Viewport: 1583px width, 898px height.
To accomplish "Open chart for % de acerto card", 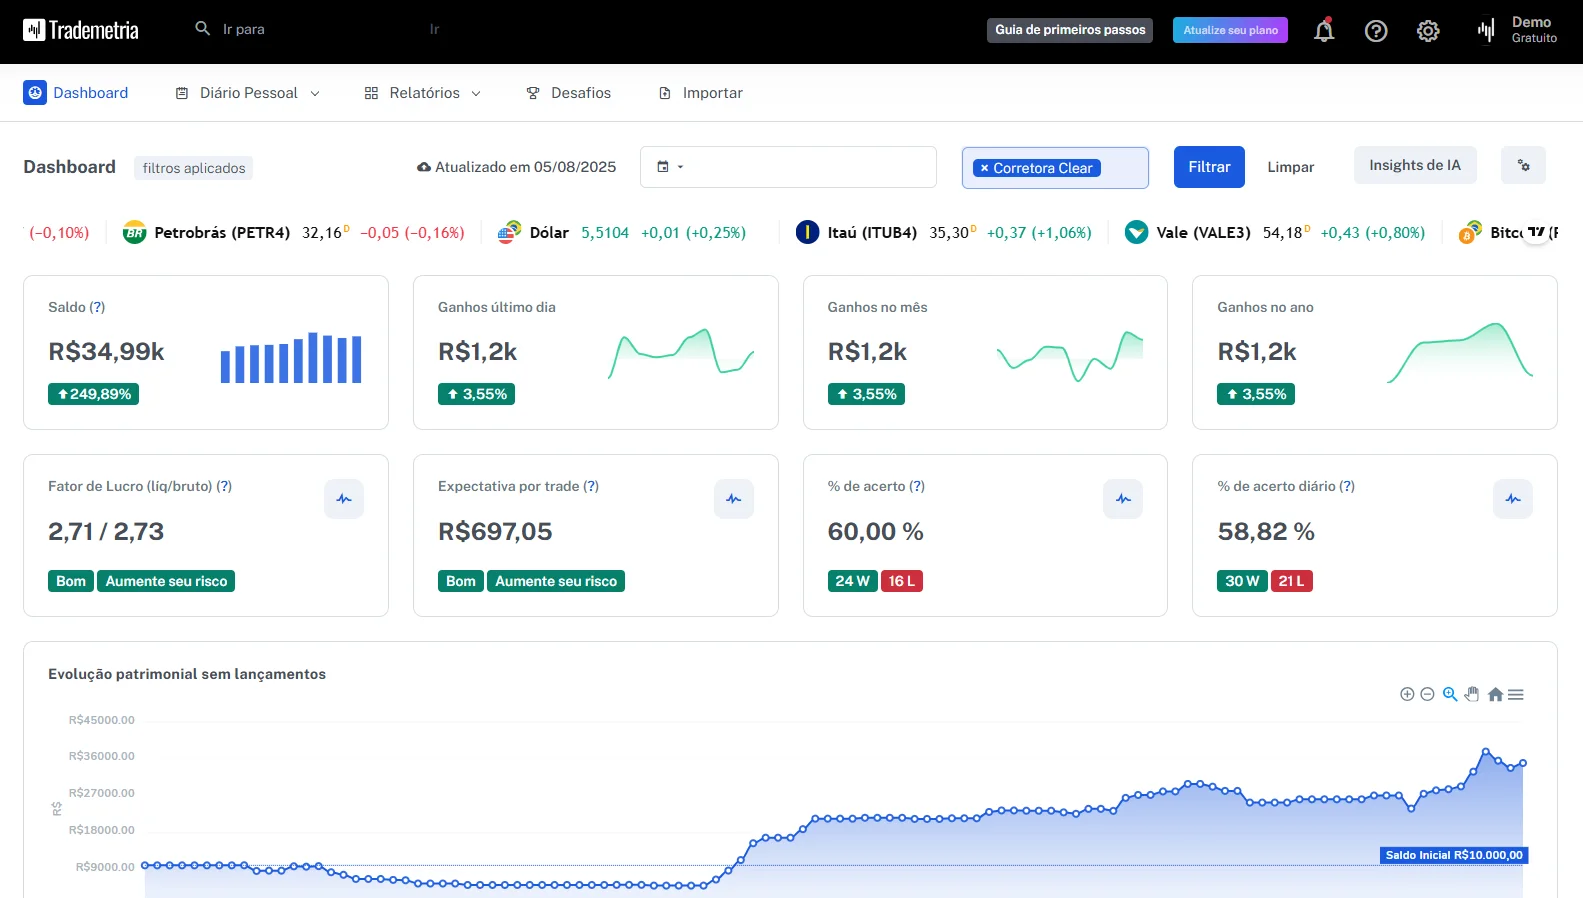I will pos(1123,499).
